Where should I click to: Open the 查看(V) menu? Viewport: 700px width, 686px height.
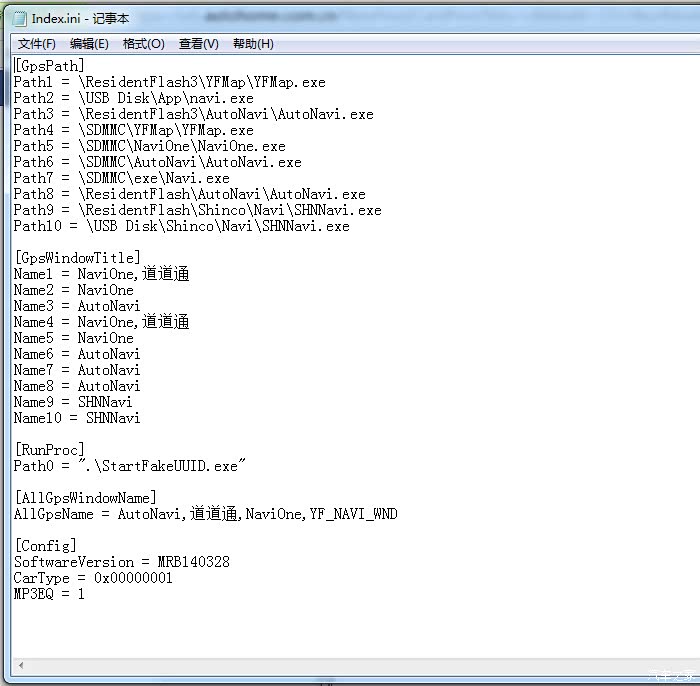(199, 44)
